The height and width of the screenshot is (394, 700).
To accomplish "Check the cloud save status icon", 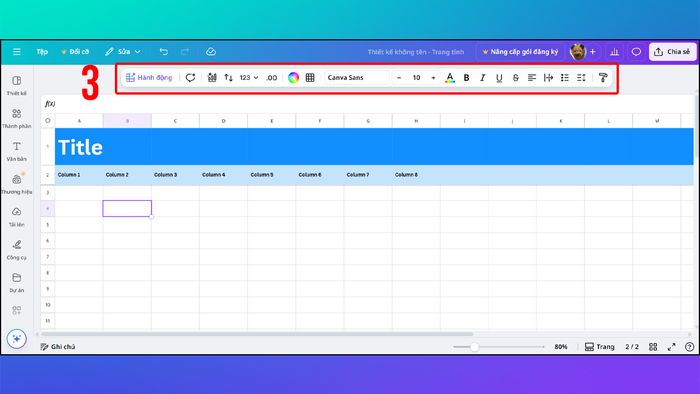I will click(211, 52).
